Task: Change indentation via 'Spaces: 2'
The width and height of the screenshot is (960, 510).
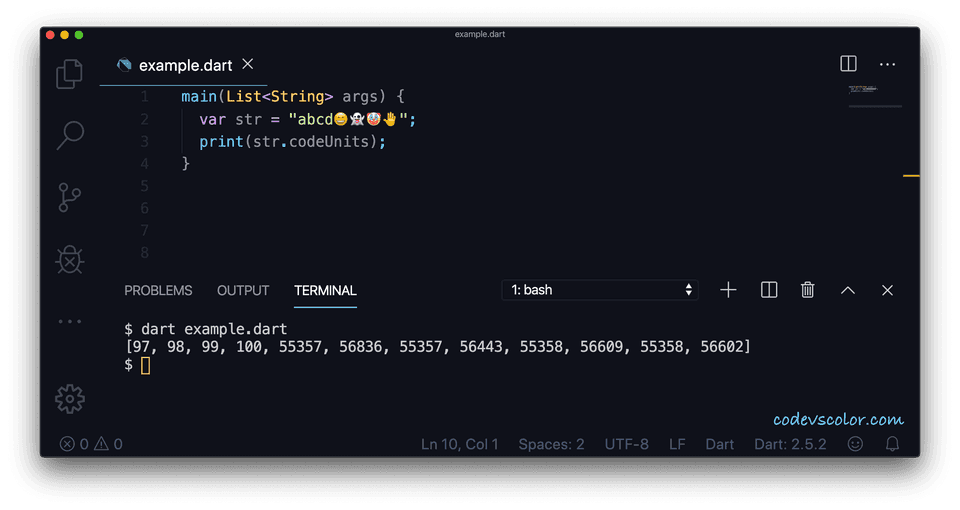Action: tap(551, 444)
